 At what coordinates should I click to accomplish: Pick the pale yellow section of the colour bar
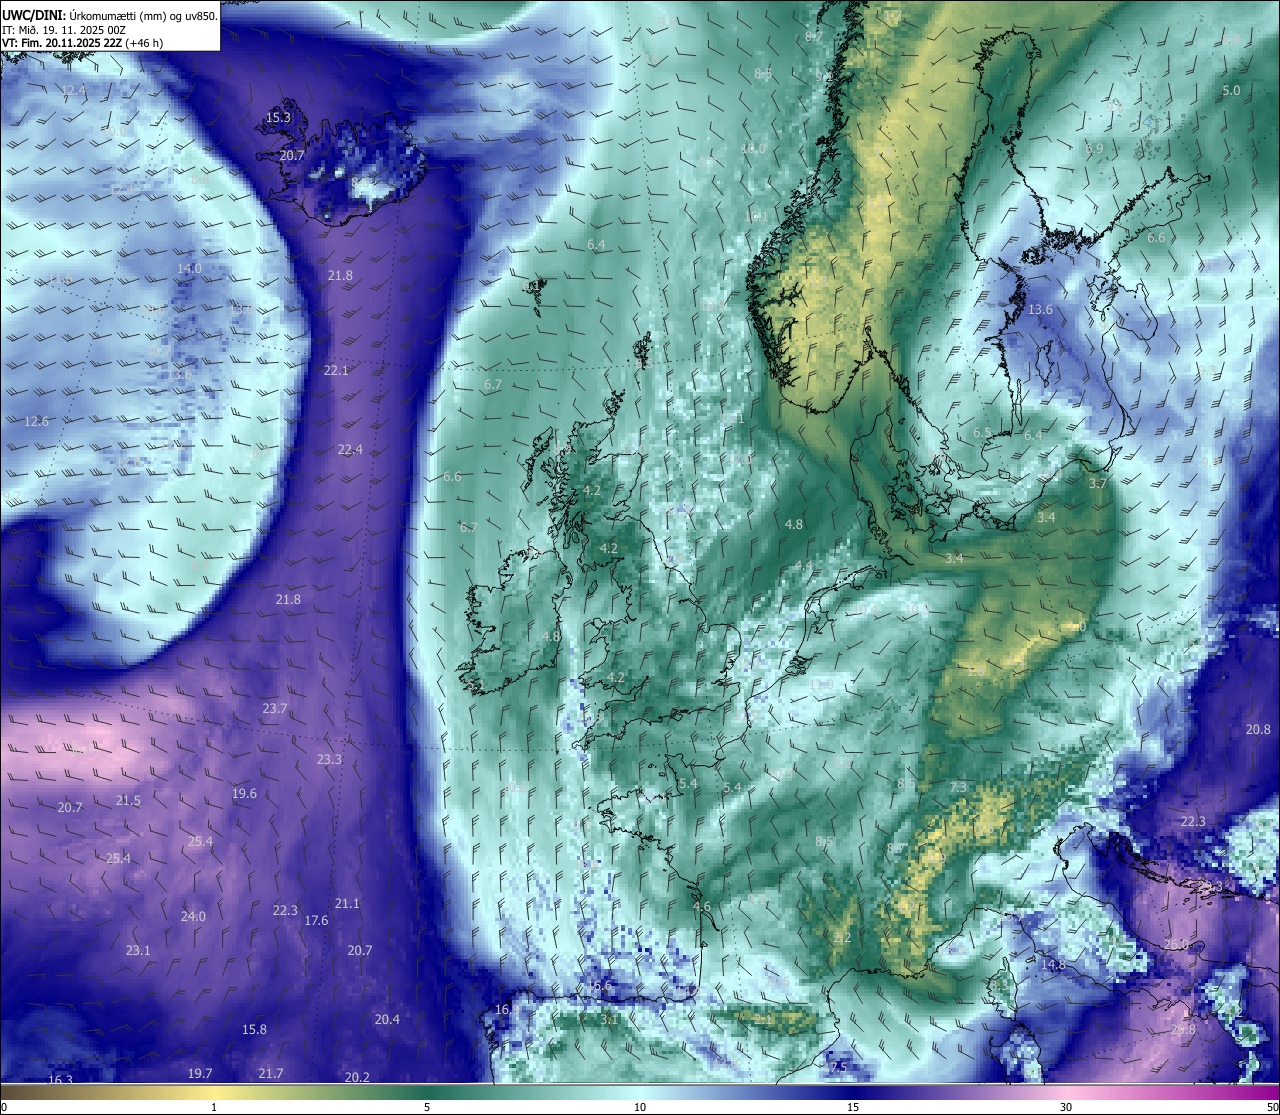215,1092
